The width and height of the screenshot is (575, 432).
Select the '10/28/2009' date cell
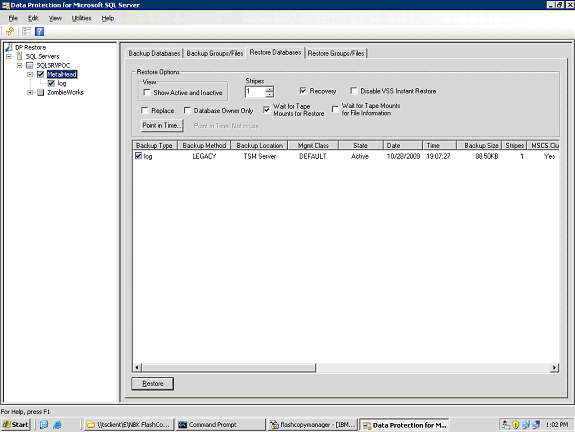[x=403, y=156]
